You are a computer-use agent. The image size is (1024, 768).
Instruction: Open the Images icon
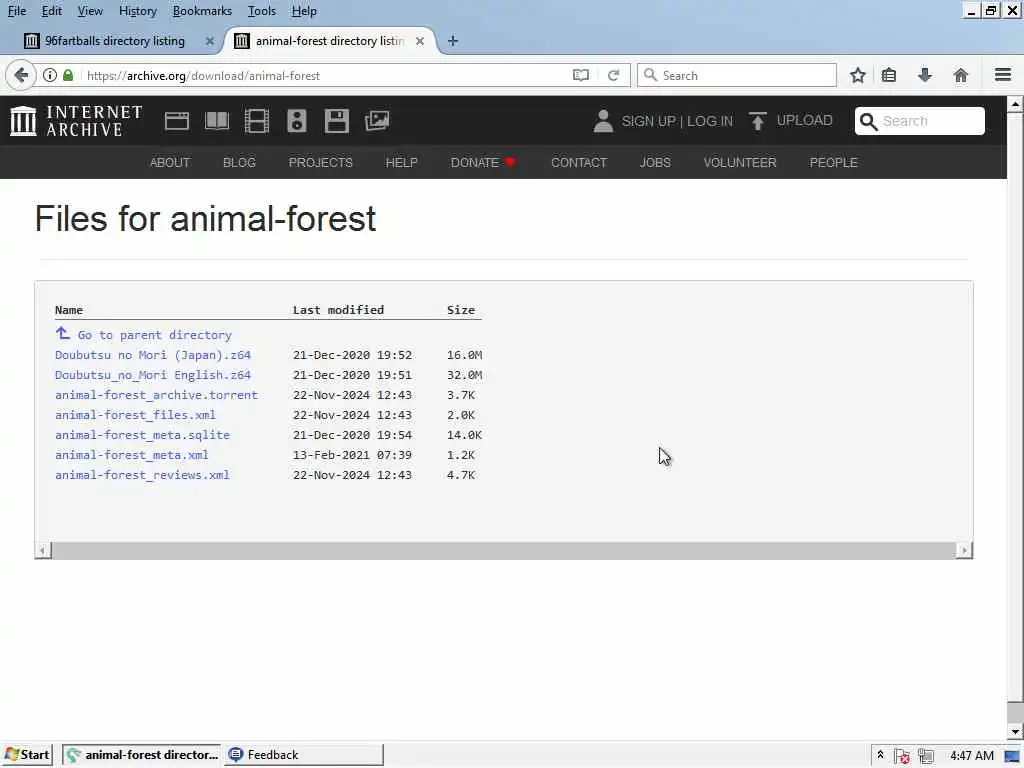tap(377, 121)
